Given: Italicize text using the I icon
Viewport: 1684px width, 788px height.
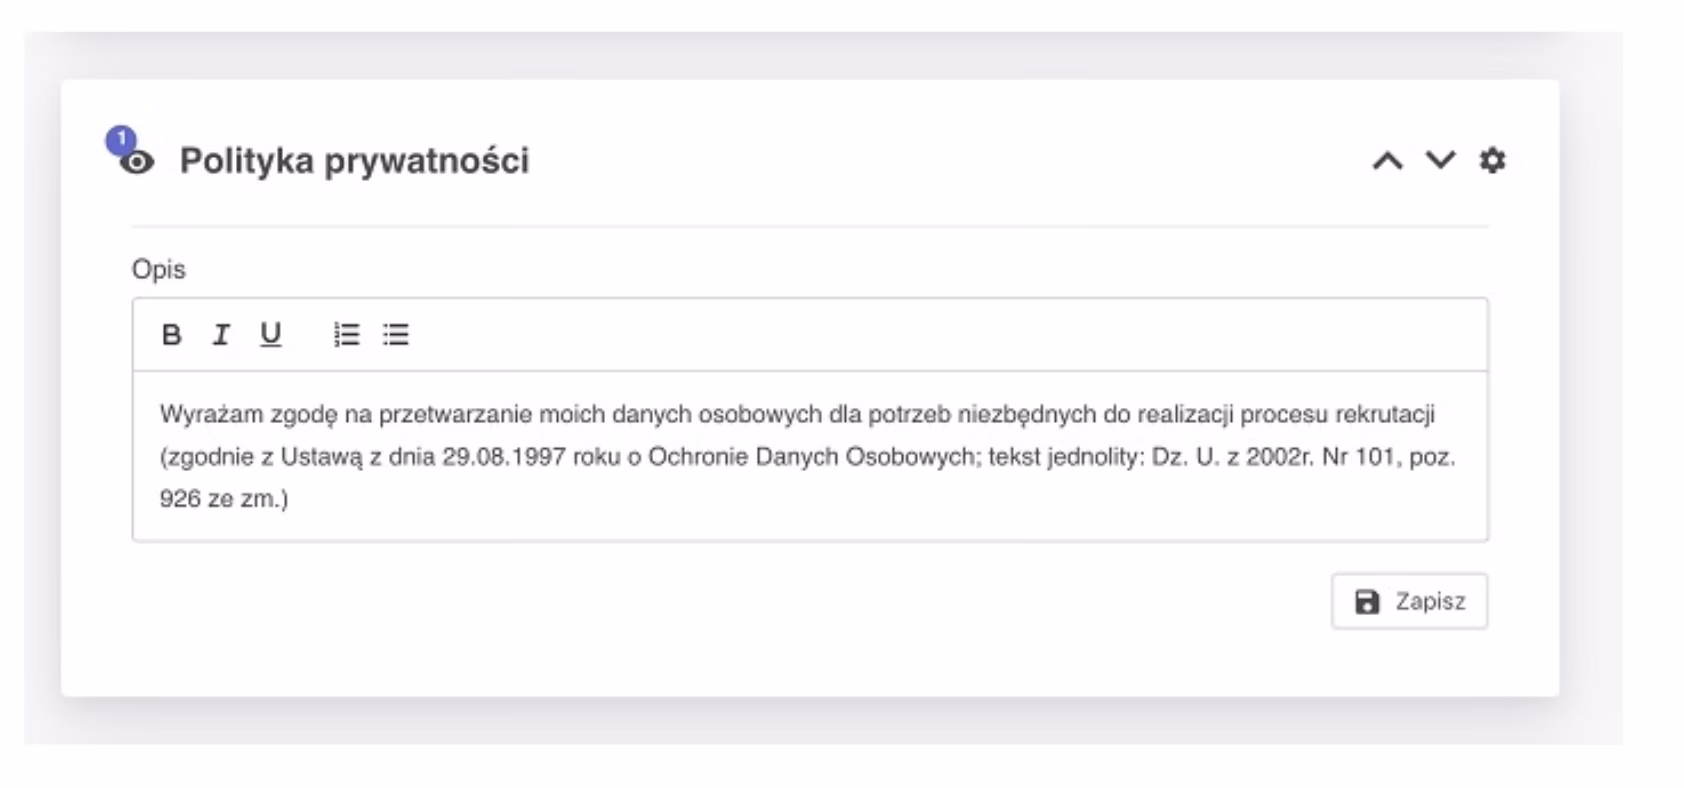Looking at the screenshot, I should [220, 335].
